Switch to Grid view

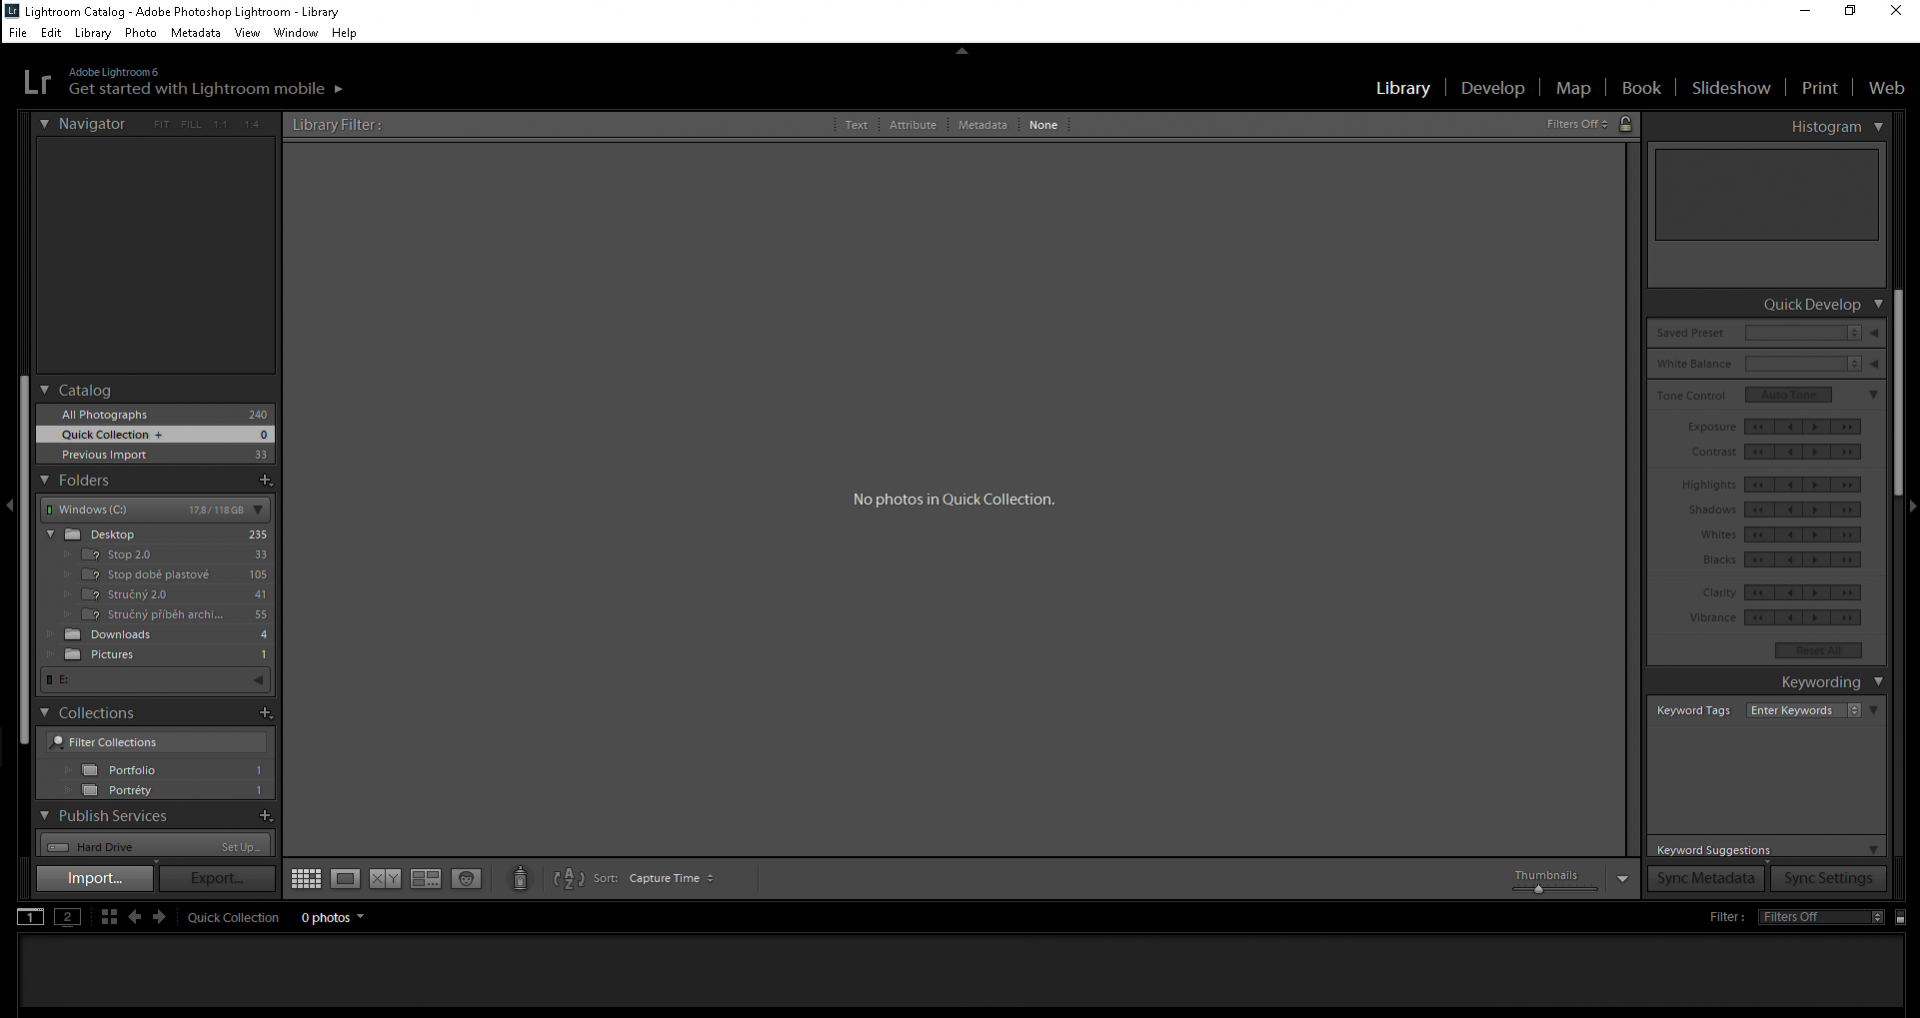point(306,879)
